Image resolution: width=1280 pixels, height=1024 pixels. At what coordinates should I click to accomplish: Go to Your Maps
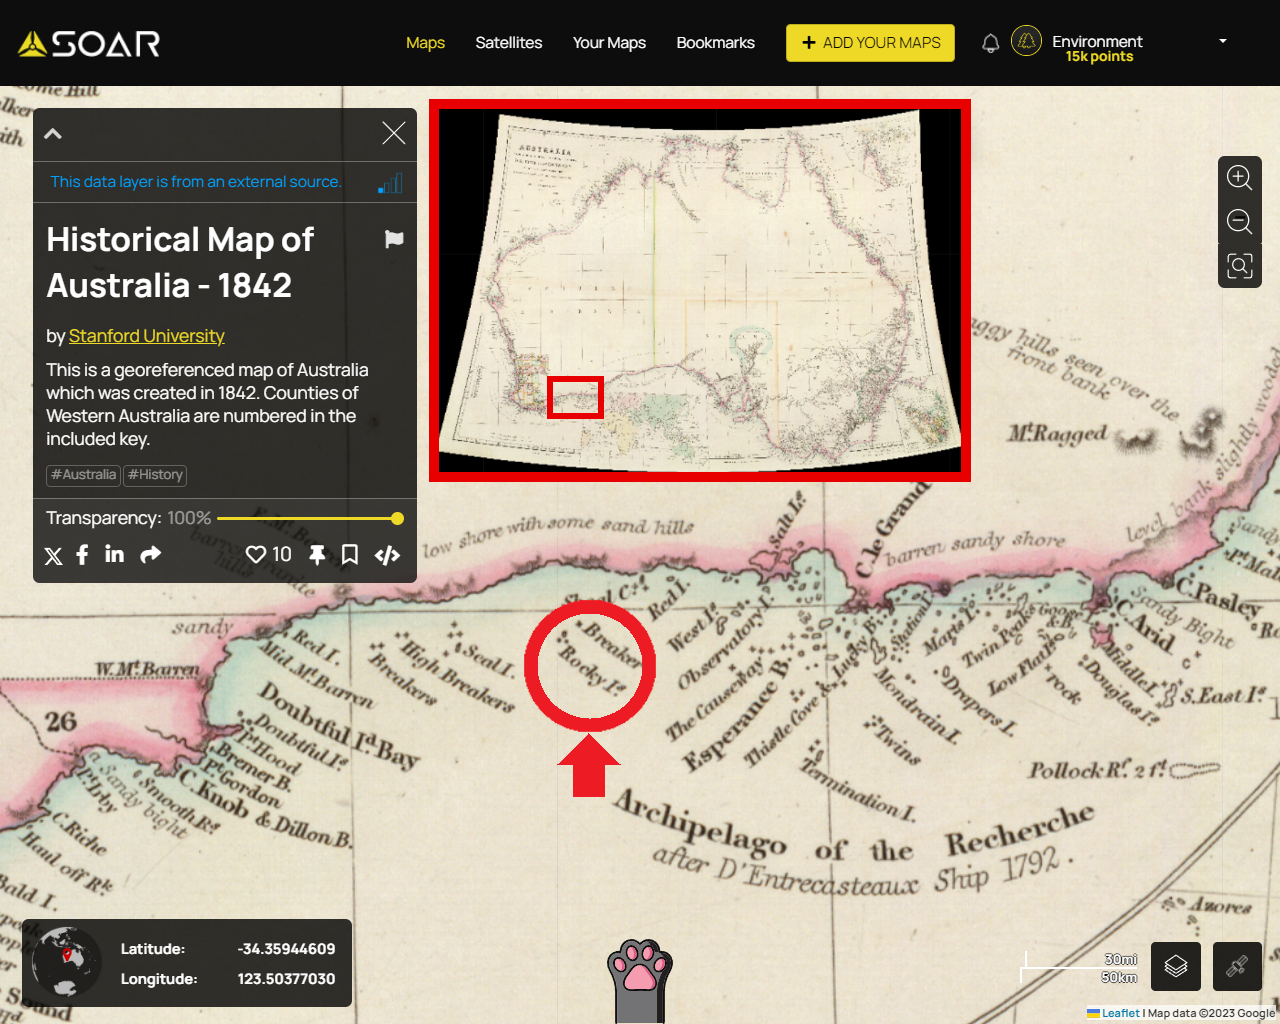click(x=609, y=43)
